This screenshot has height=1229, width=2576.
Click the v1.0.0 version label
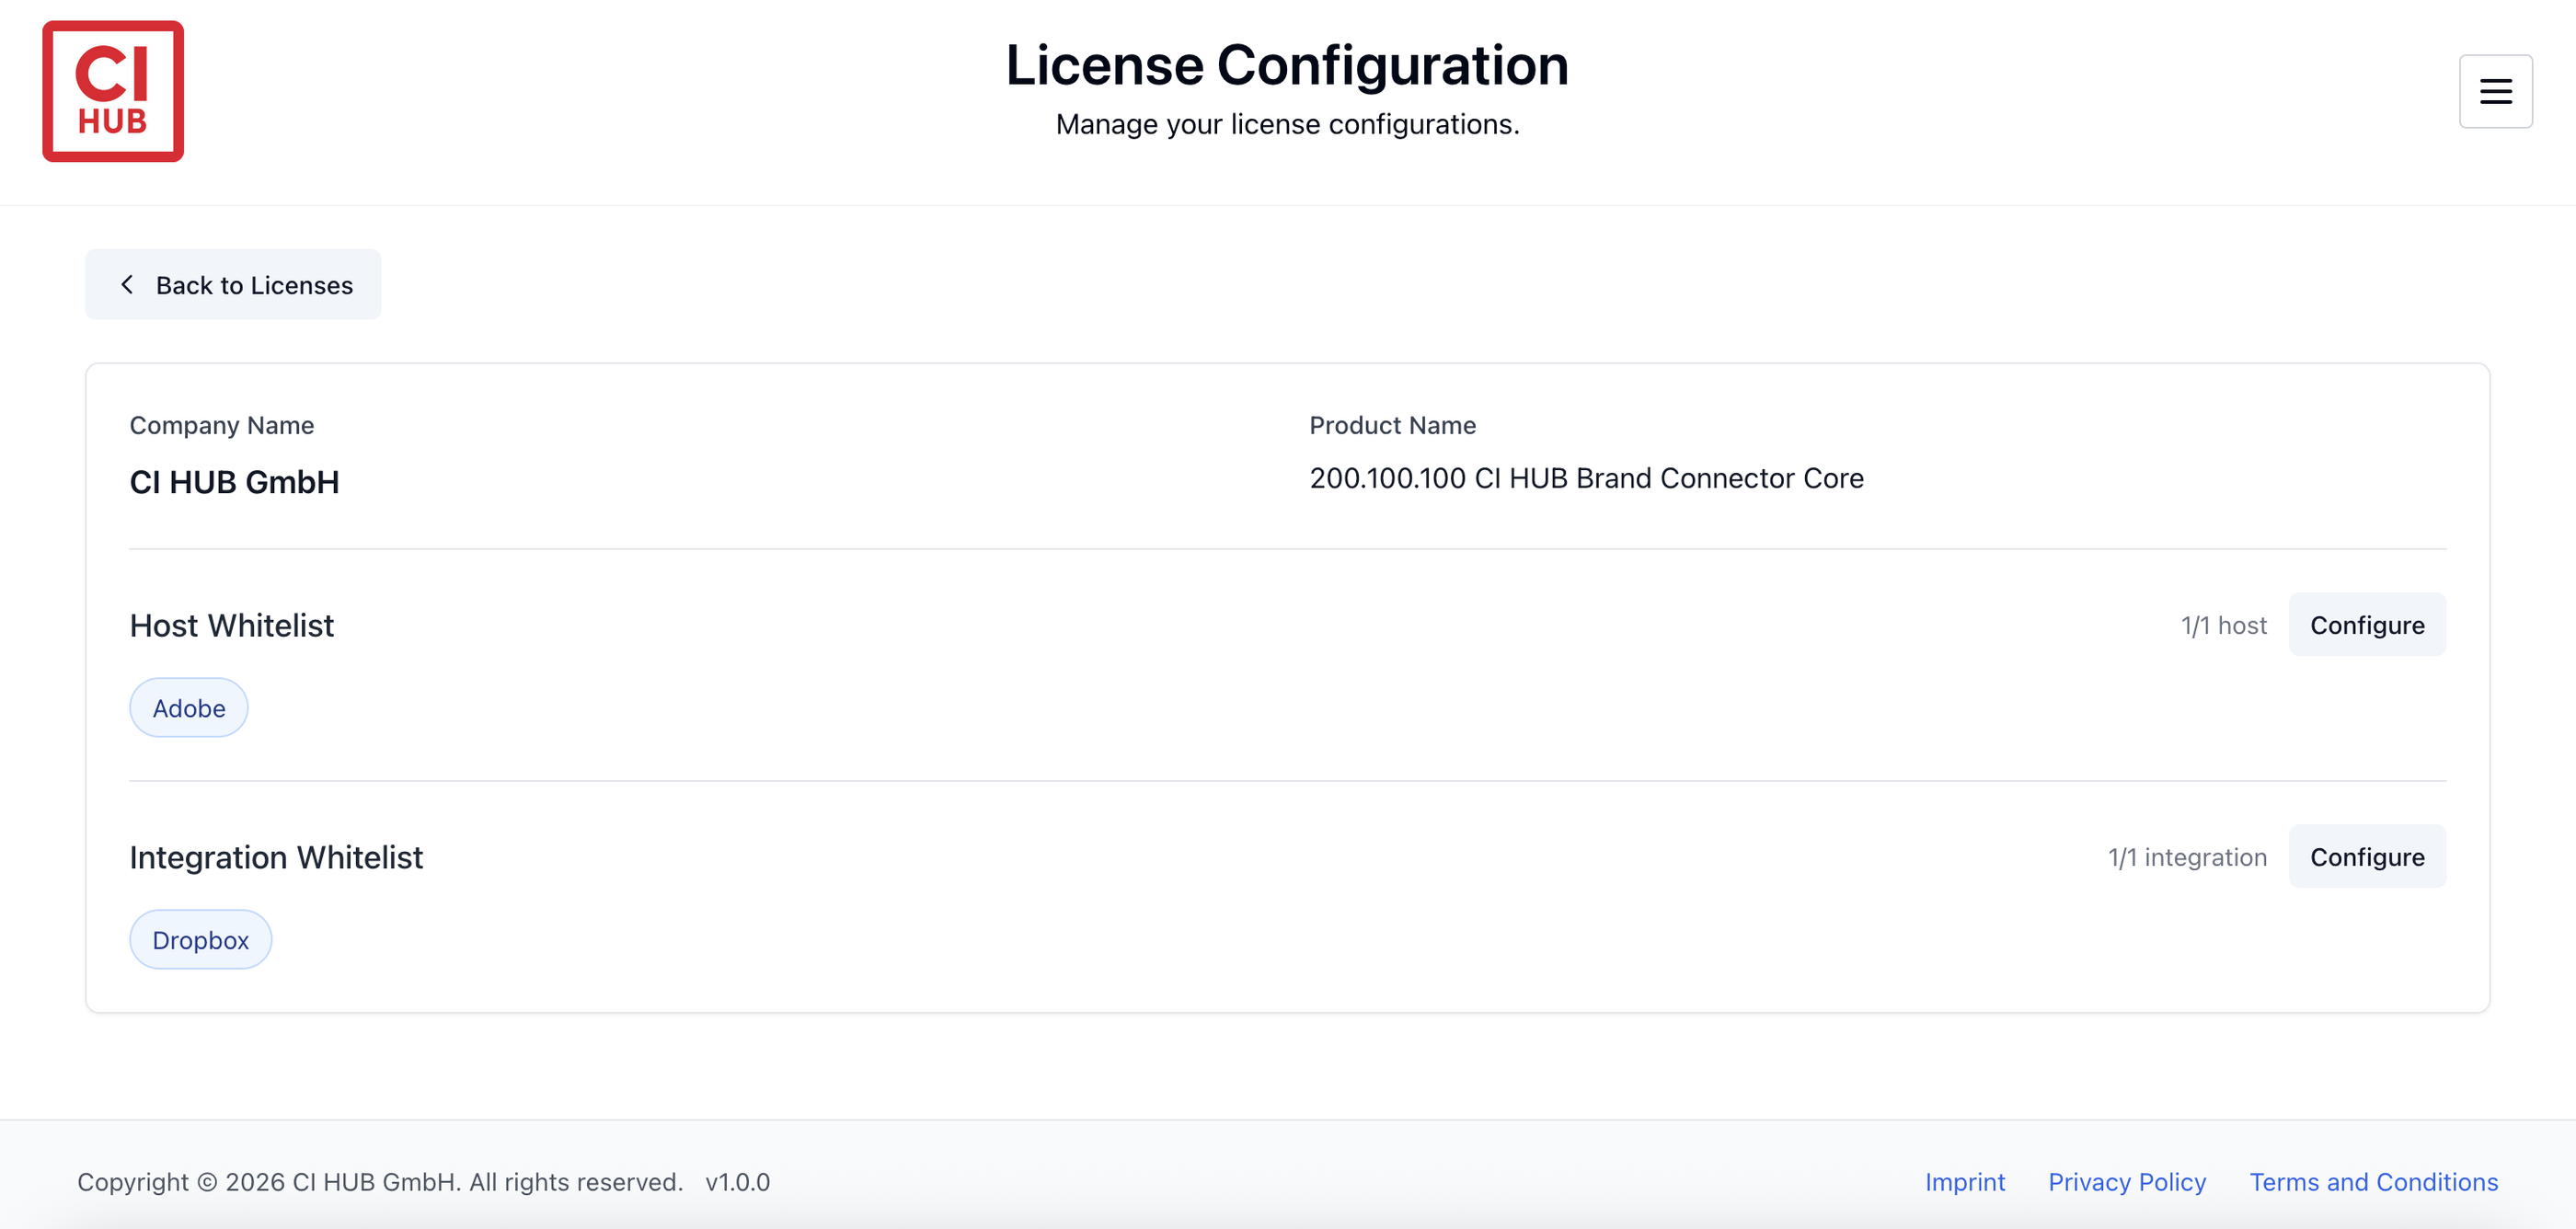point(737,1182)
